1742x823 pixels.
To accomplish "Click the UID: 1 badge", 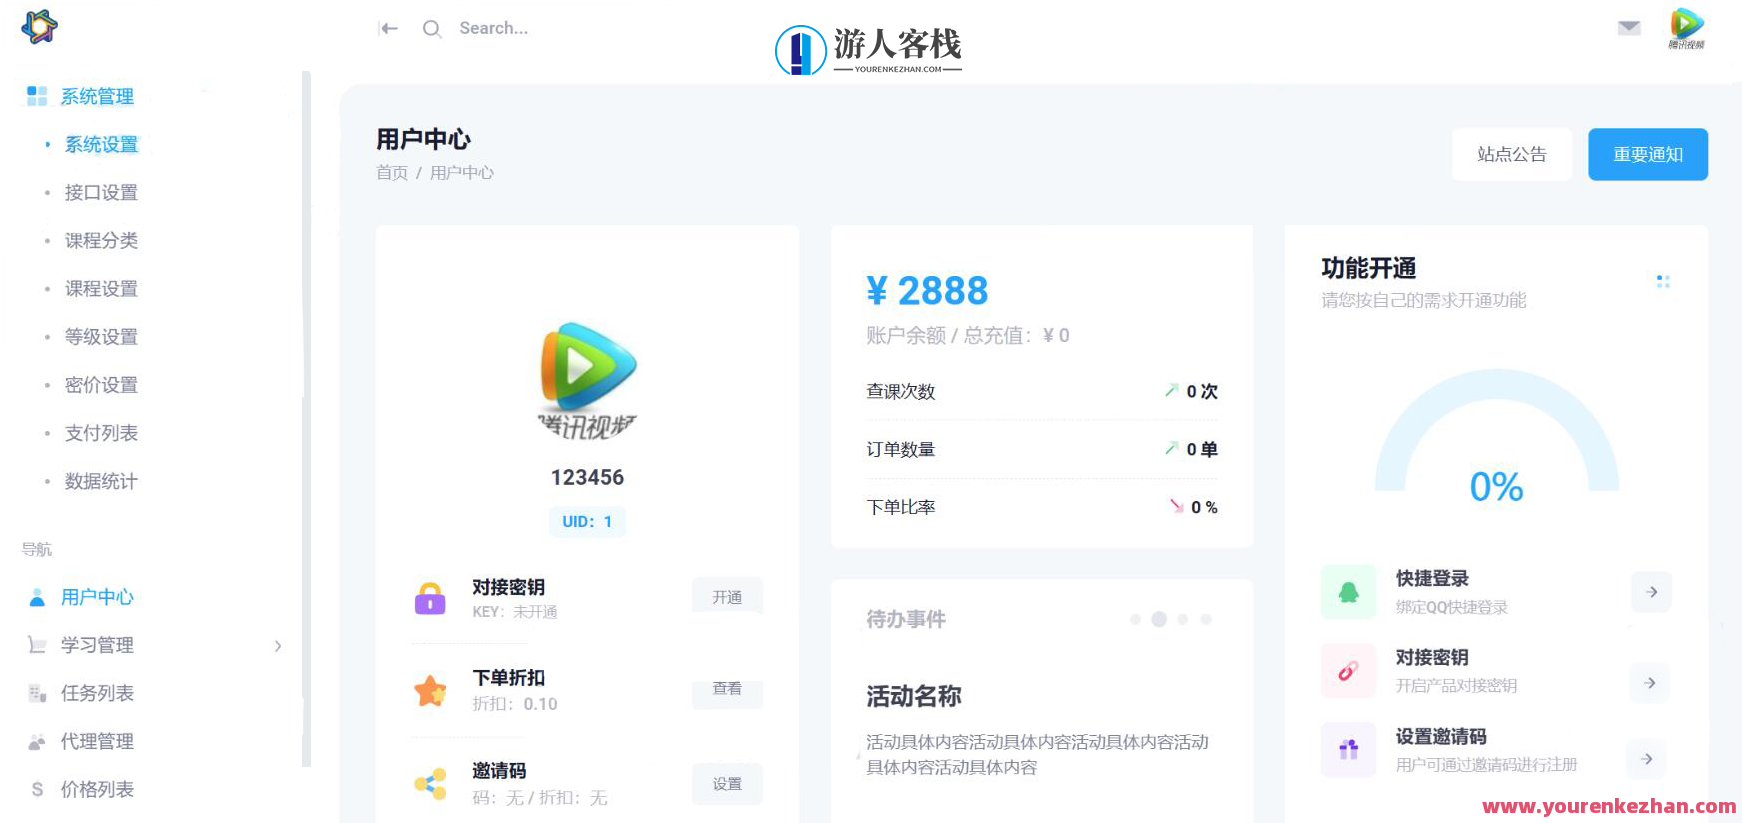I will (587, 521).
